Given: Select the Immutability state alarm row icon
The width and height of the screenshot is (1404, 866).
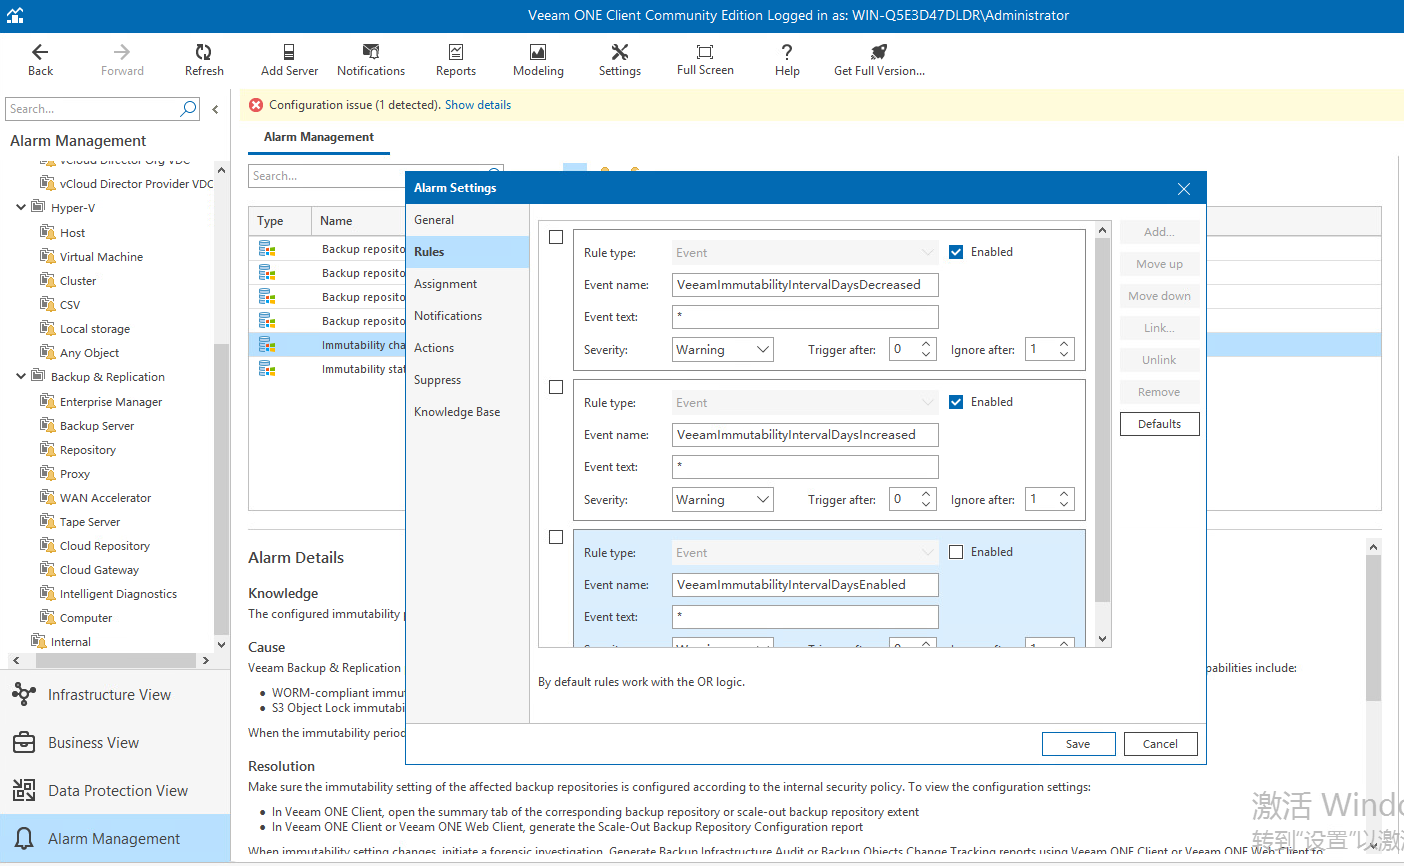Looking at the screenshot, I should (267, 369).
